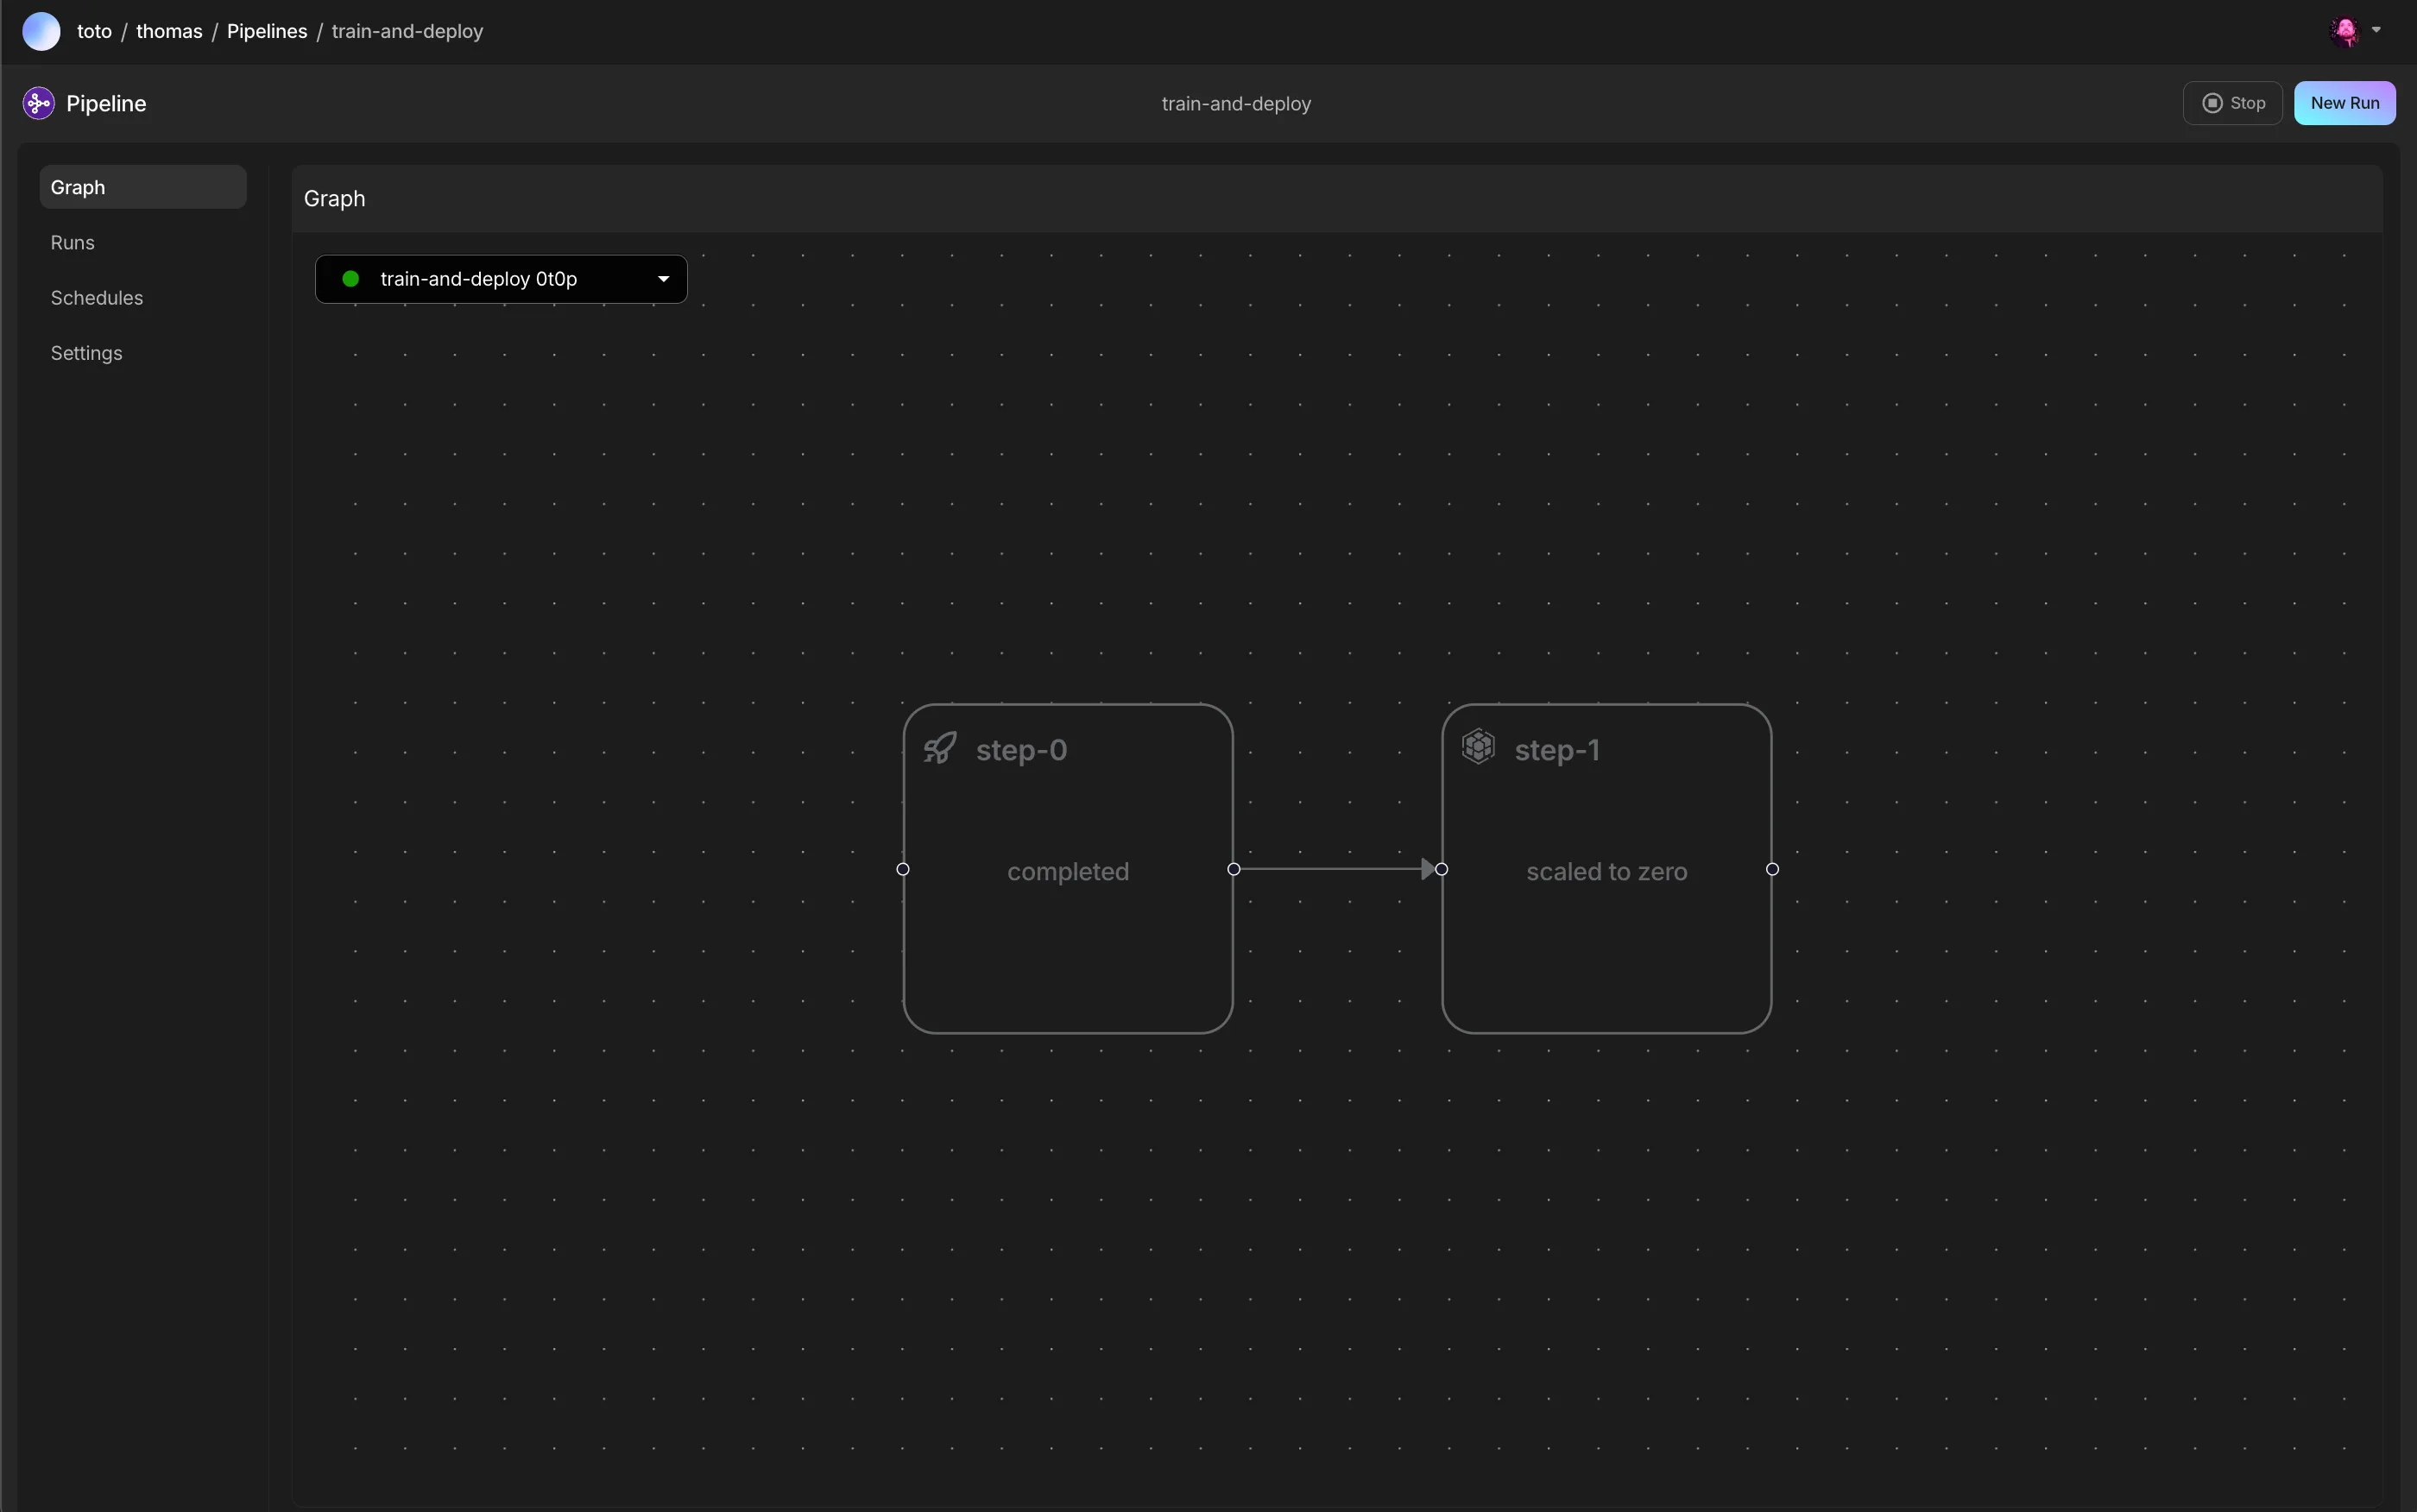2417x1512 pixels.
Task: Click the Pipeline header label
Action: point(106,104)
